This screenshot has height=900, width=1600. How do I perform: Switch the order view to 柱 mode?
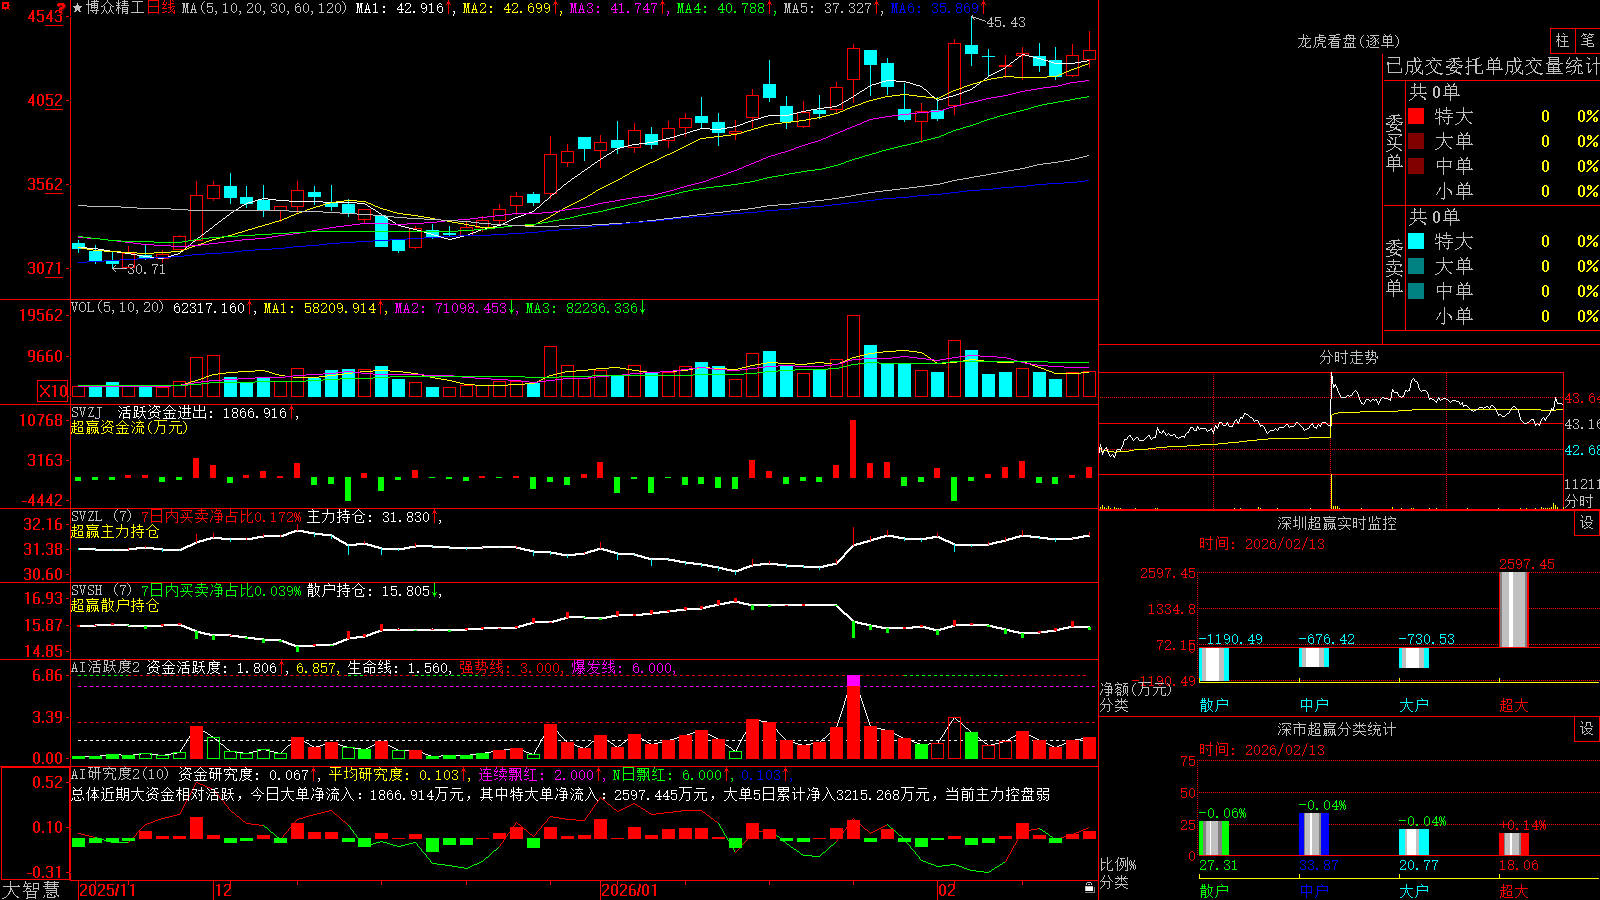click(x=1562, y=40)
